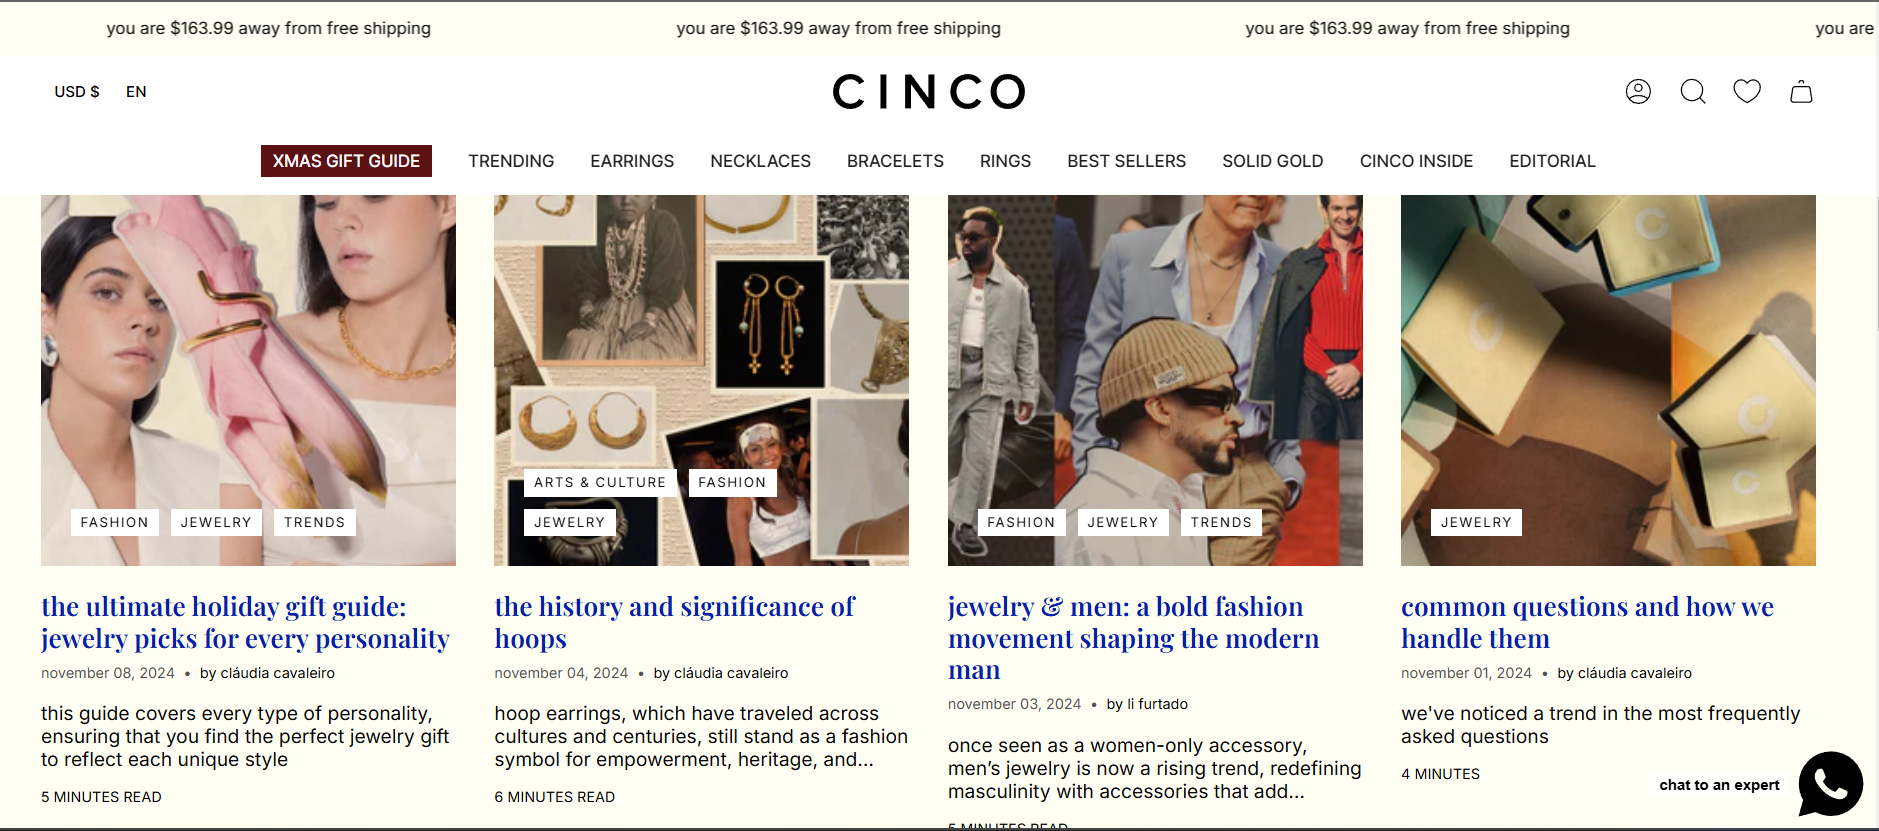This screenshot has height=831, width=1879.
Task: Select the TRENDS tag on the men's jewelry post
Action: click(x=1221, y=522)
